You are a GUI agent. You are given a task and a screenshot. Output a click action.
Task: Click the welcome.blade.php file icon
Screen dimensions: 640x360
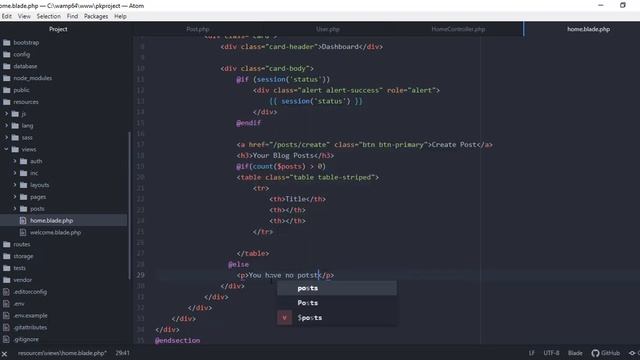pyautogui.click(x=23, y=232)
